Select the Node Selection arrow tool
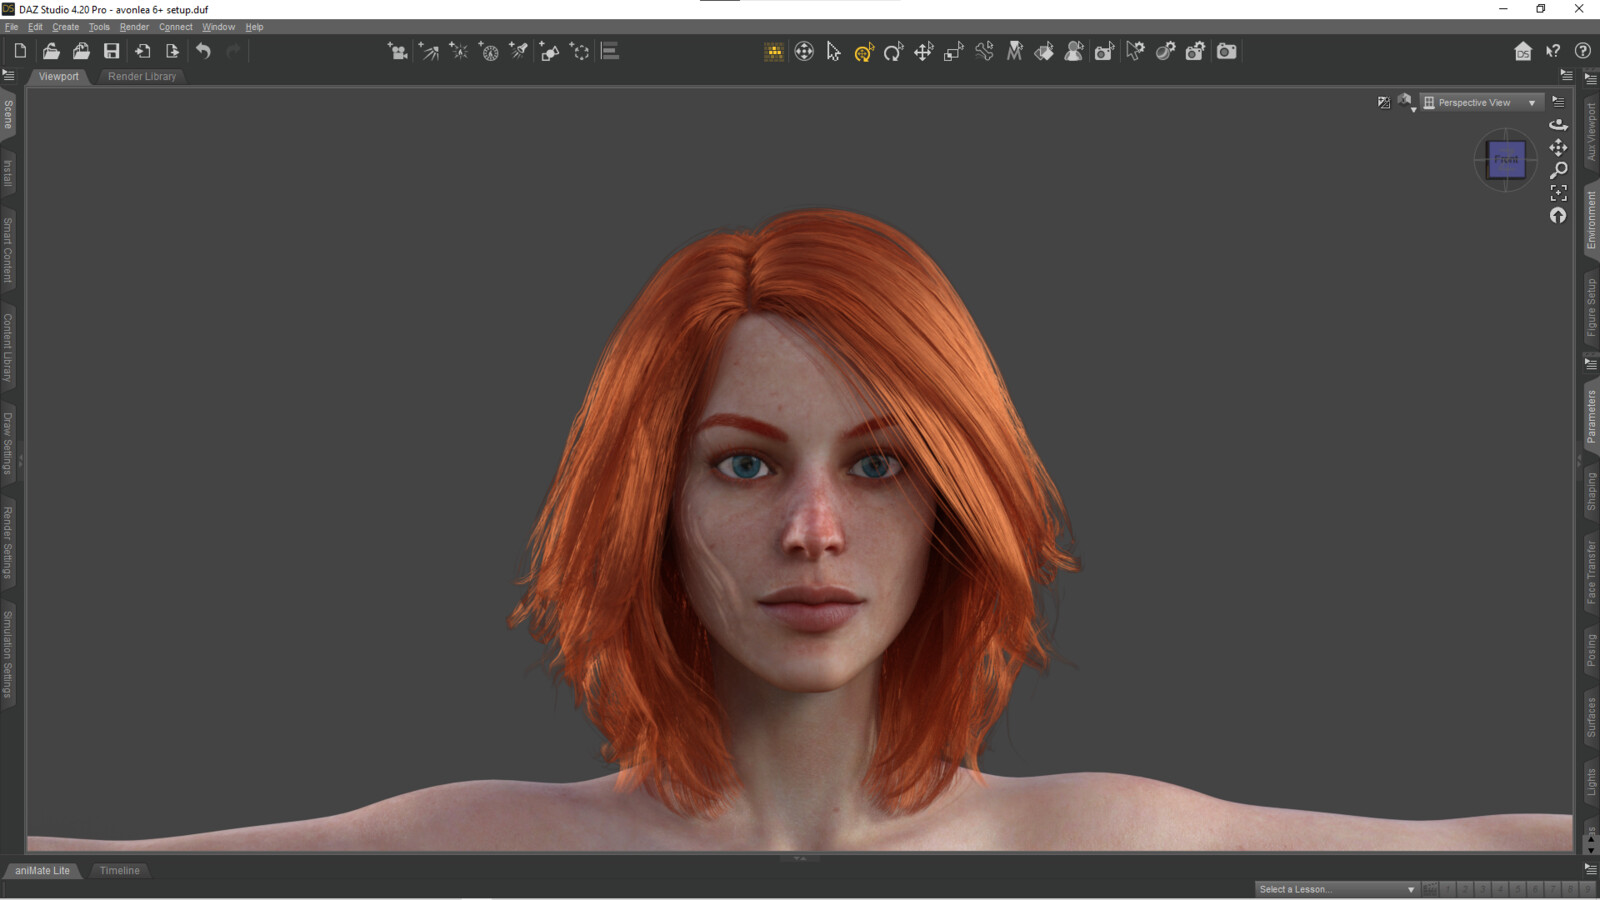1600x900 pixels. 834,52
